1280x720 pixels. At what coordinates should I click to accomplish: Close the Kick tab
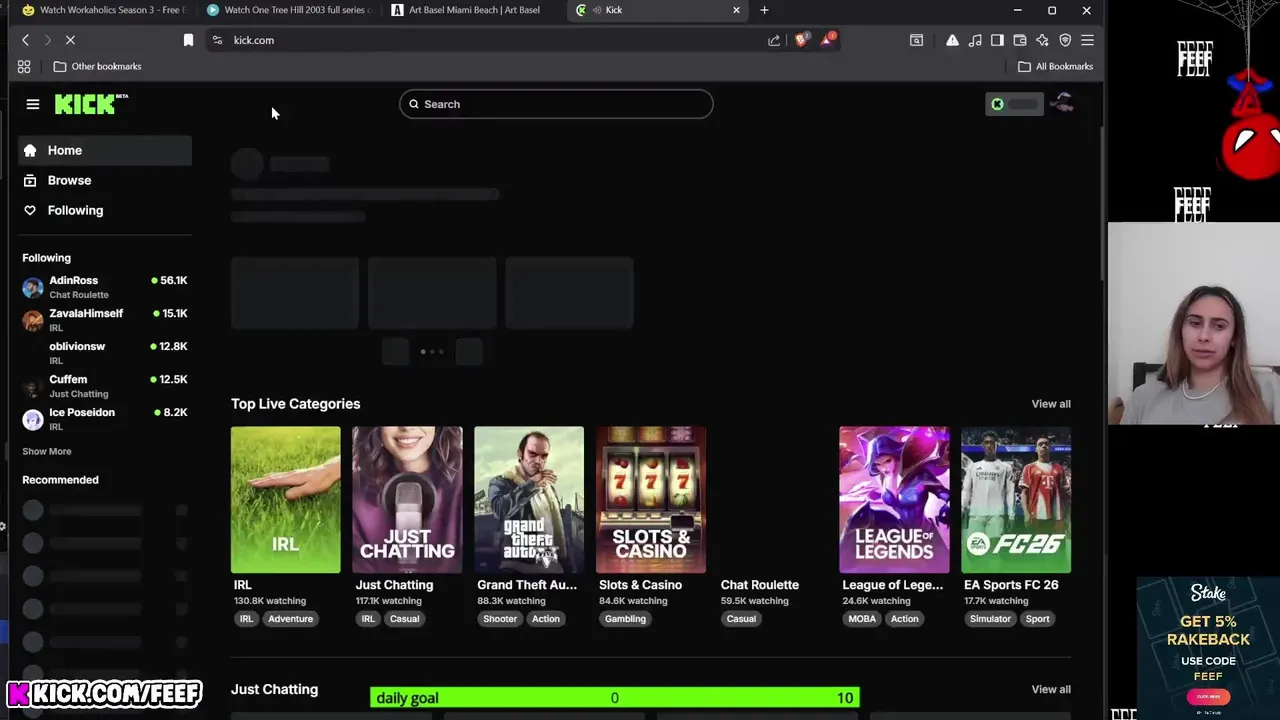(736, 10)
